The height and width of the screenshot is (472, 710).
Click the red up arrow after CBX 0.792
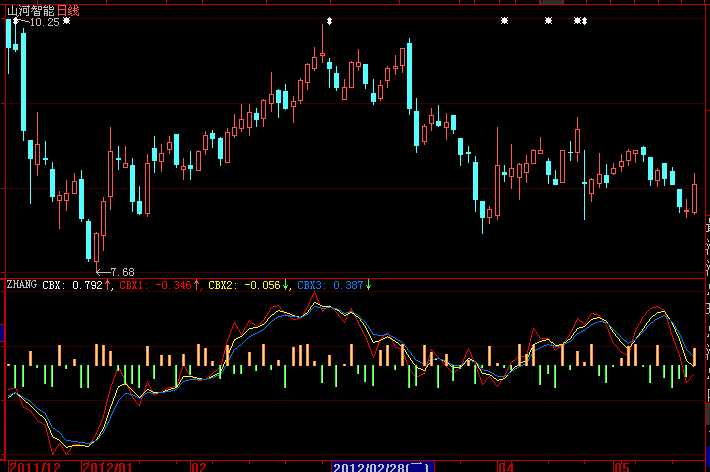(x=109, y=285)
